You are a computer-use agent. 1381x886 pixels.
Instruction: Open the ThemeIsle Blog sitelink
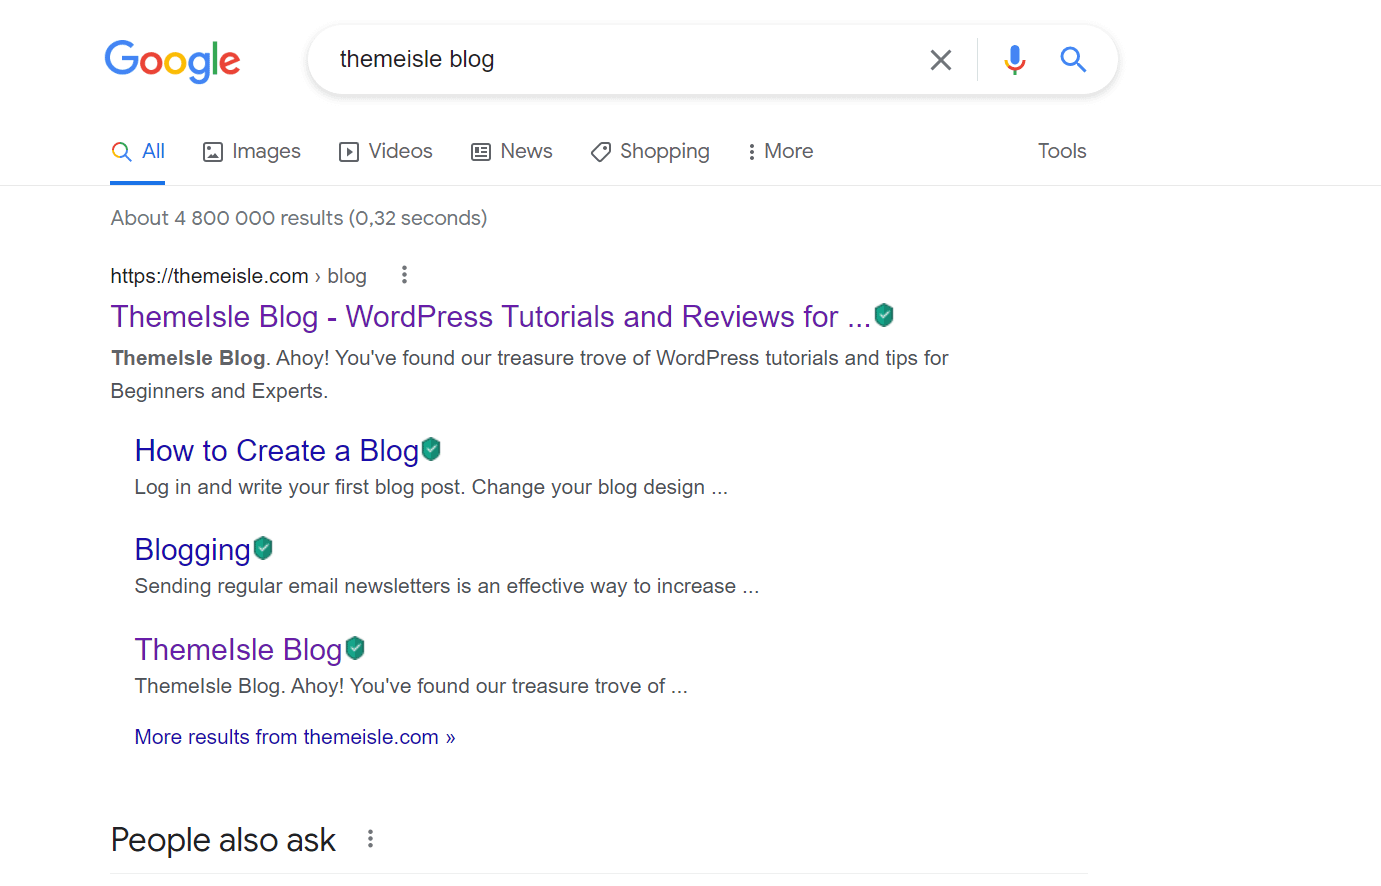click(x=239, y=650)
